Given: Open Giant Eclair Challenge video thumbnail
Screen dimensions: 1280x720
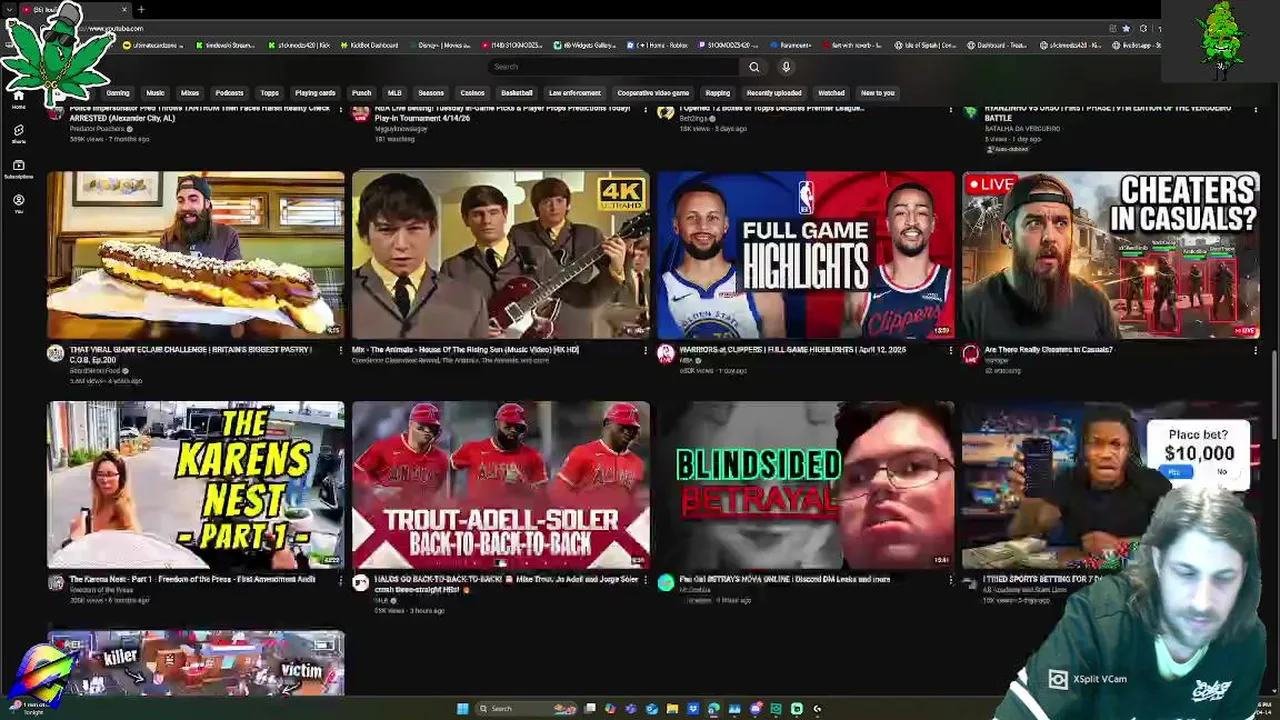Looking at the screenshot, I should coord(196,255).
